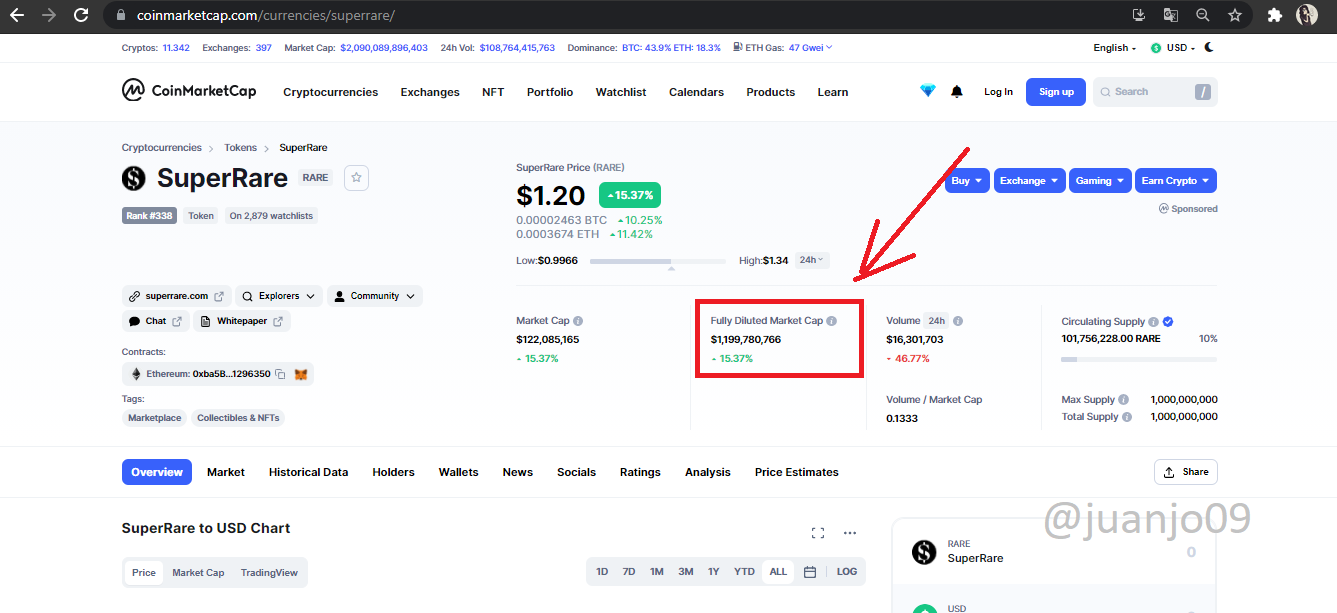Screen dimensions: 1337x613
Task: Expand the Explorers dropdown
Action: tap(279, 296)
